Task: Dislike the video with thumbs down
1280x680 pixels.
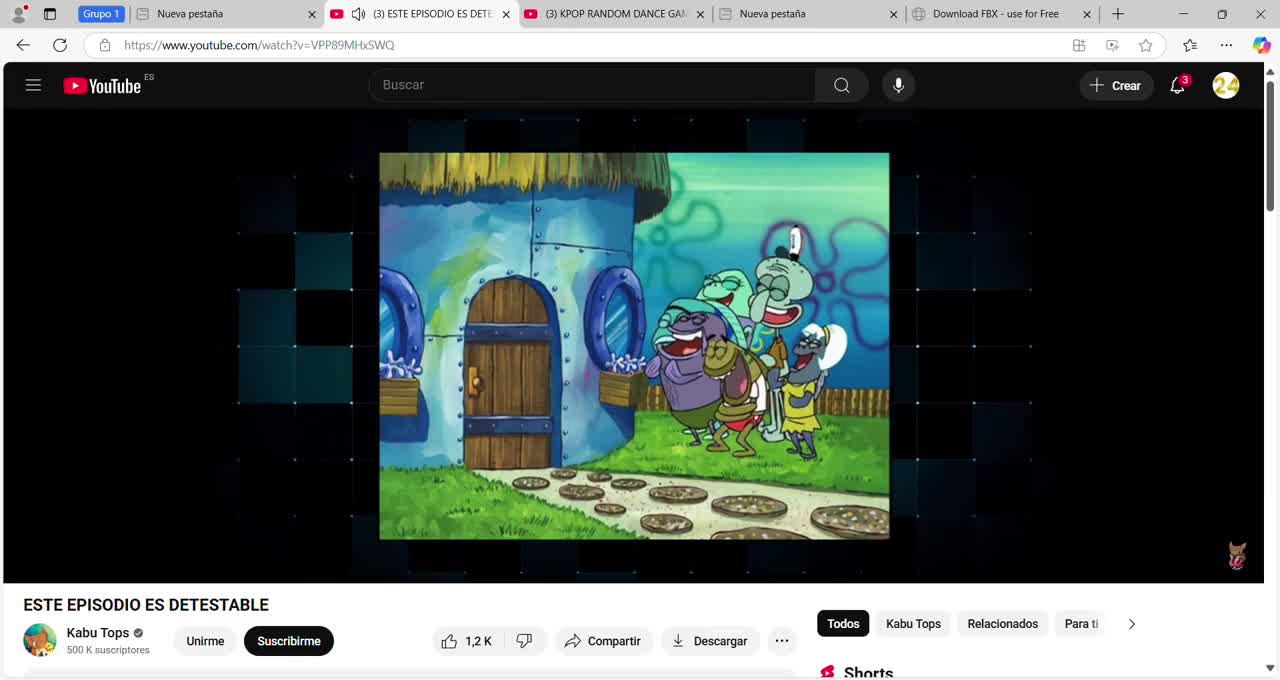Action: point(524,641)
